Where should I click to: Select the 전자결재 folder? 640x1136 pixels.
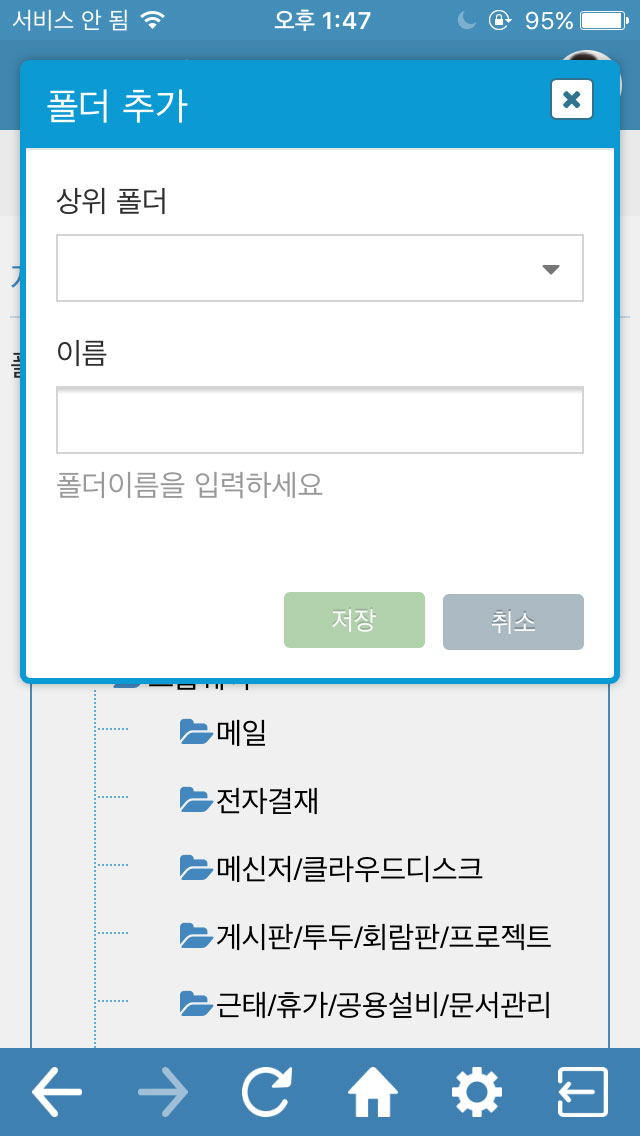(267, 801)
